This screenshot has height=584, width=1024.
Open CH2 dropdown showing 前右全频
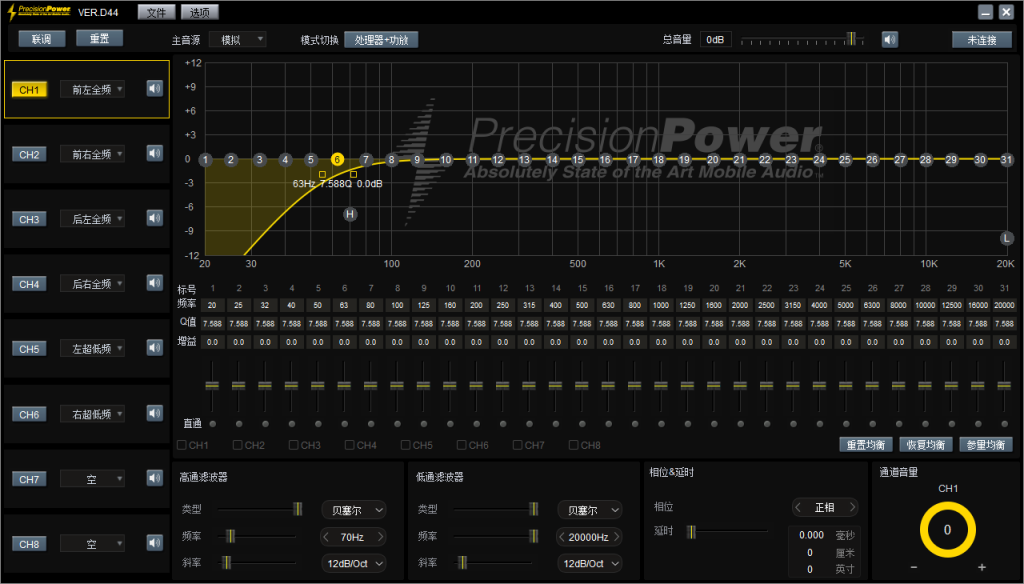92,154
